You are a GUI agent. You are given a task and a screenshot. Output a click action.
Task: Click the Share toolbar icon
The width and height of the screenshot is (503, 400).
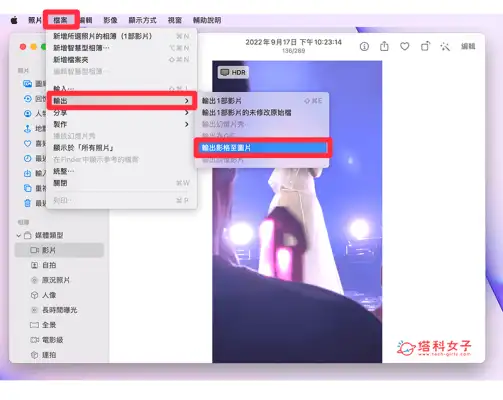tap(384, 46)
